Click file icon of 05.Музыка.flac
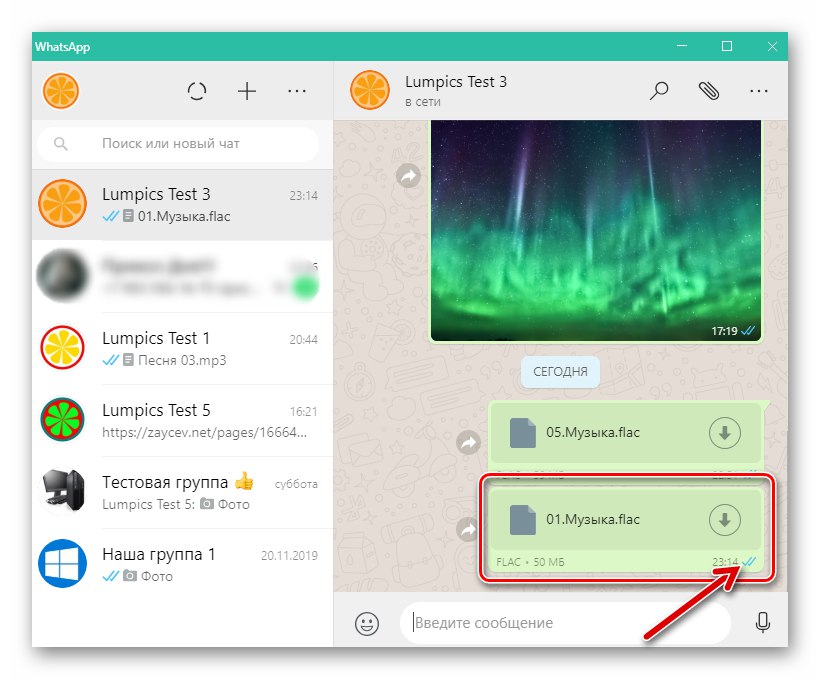 523,433
